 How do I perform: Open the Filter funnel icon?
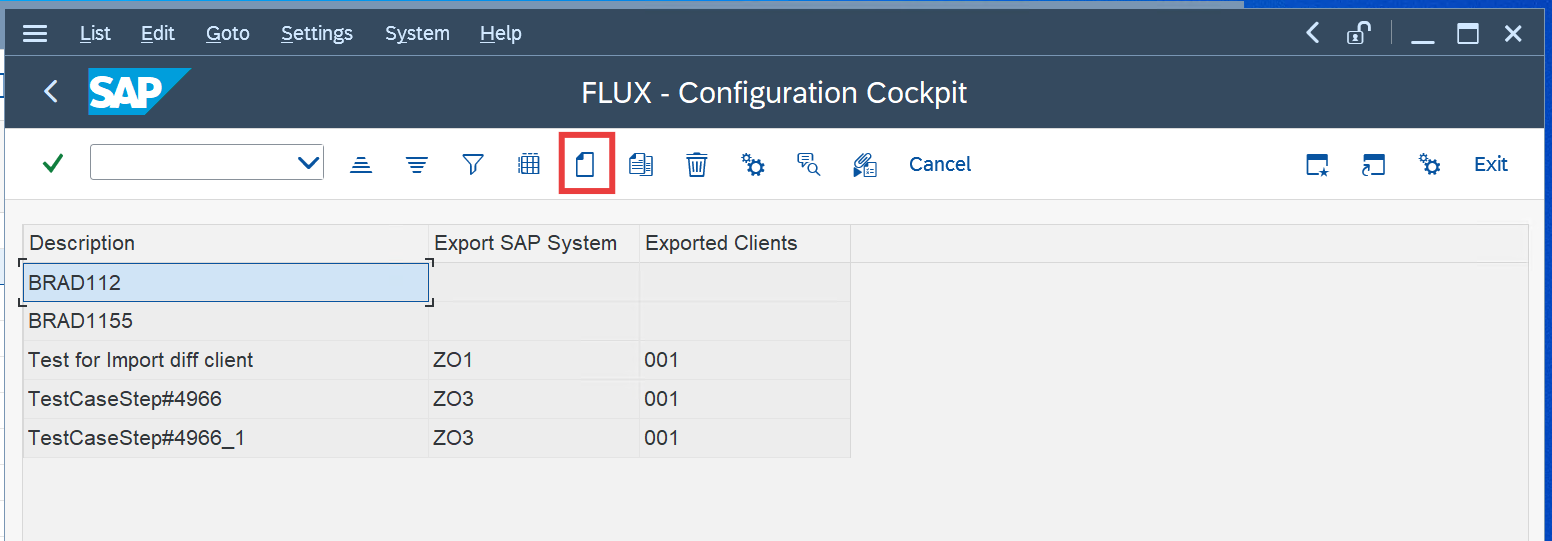473,164
